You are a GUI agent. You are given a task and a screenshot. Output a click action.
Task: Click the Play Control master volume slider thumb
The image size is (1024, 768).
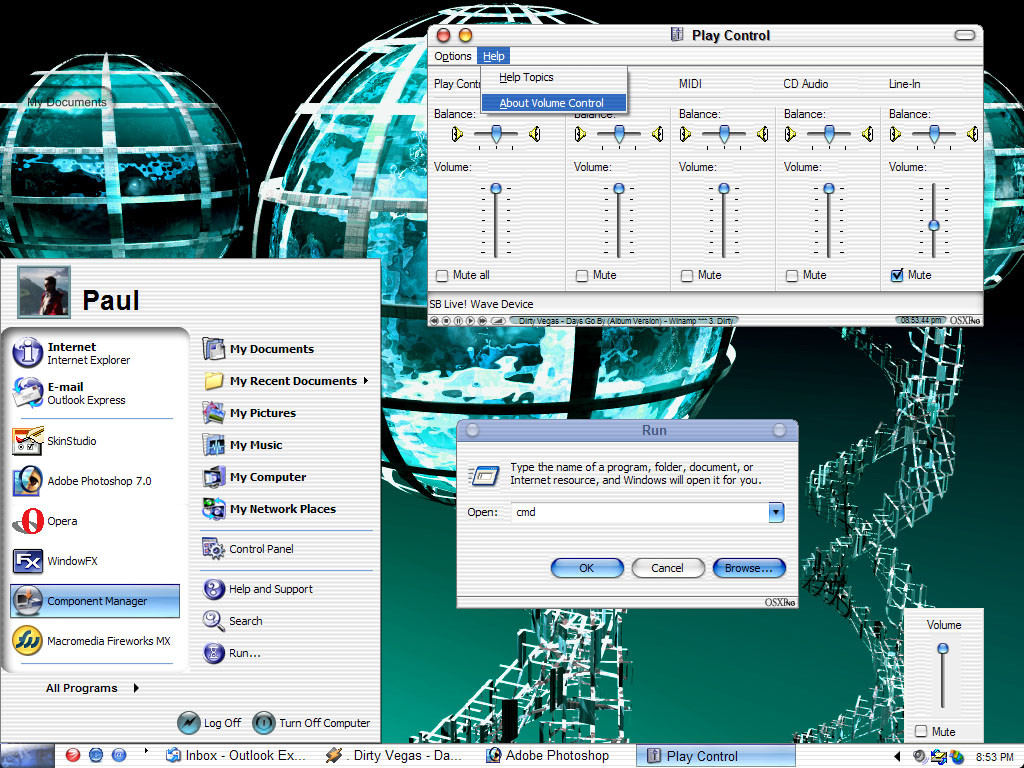(496, 188)
